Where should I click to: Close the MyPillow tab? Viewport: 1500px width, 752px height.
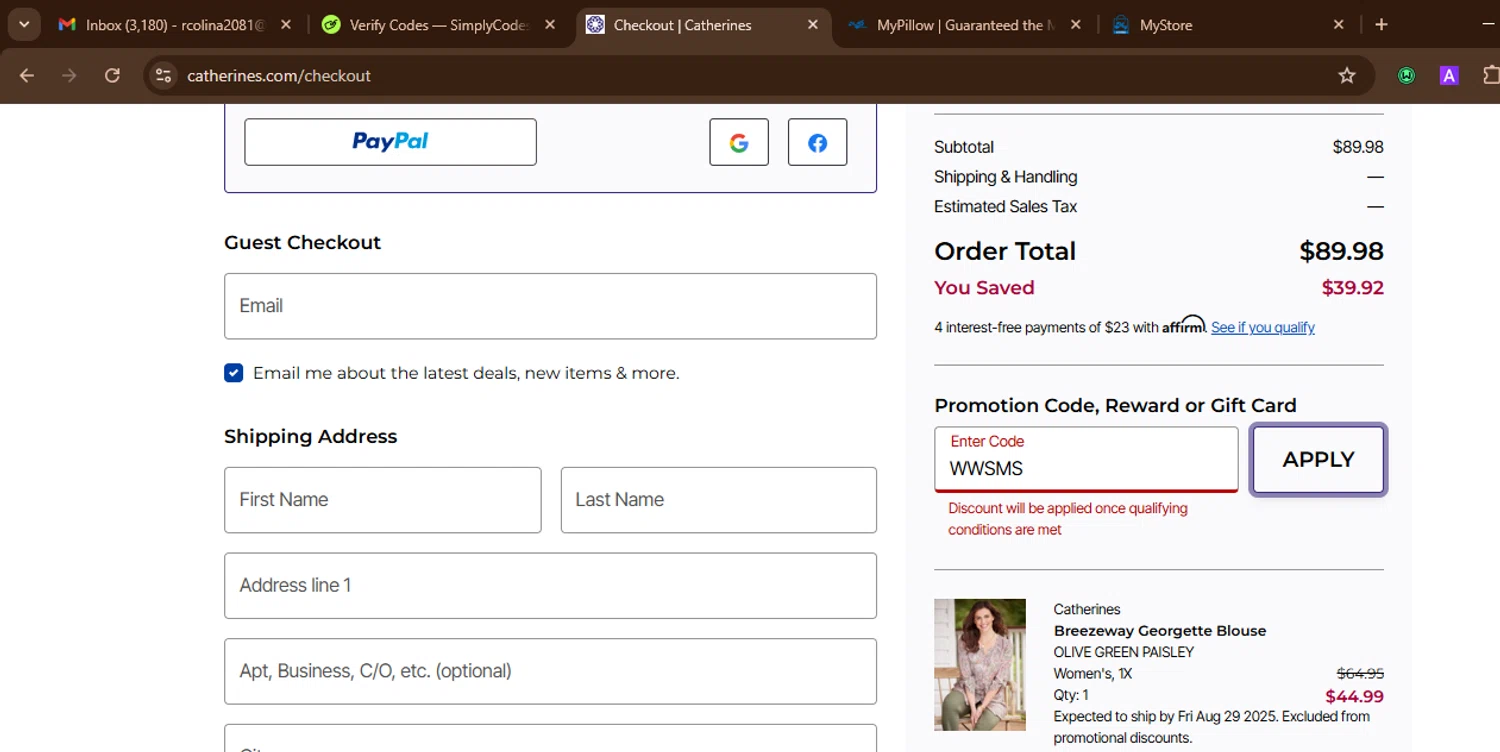coord(1076,25)
